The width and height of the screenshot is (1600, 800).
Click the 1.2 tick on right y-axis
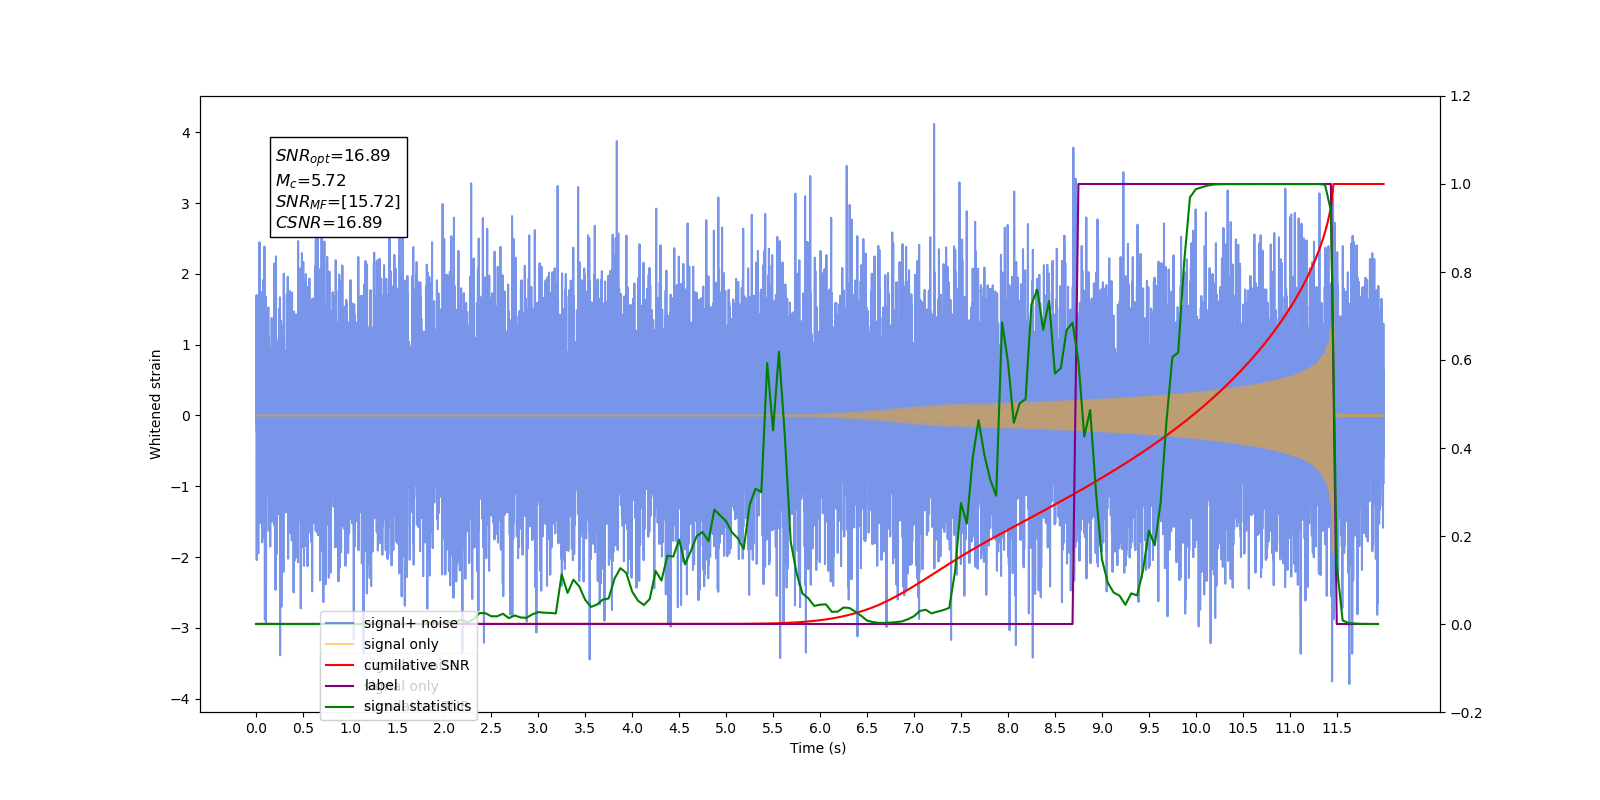click(1461, 97)
